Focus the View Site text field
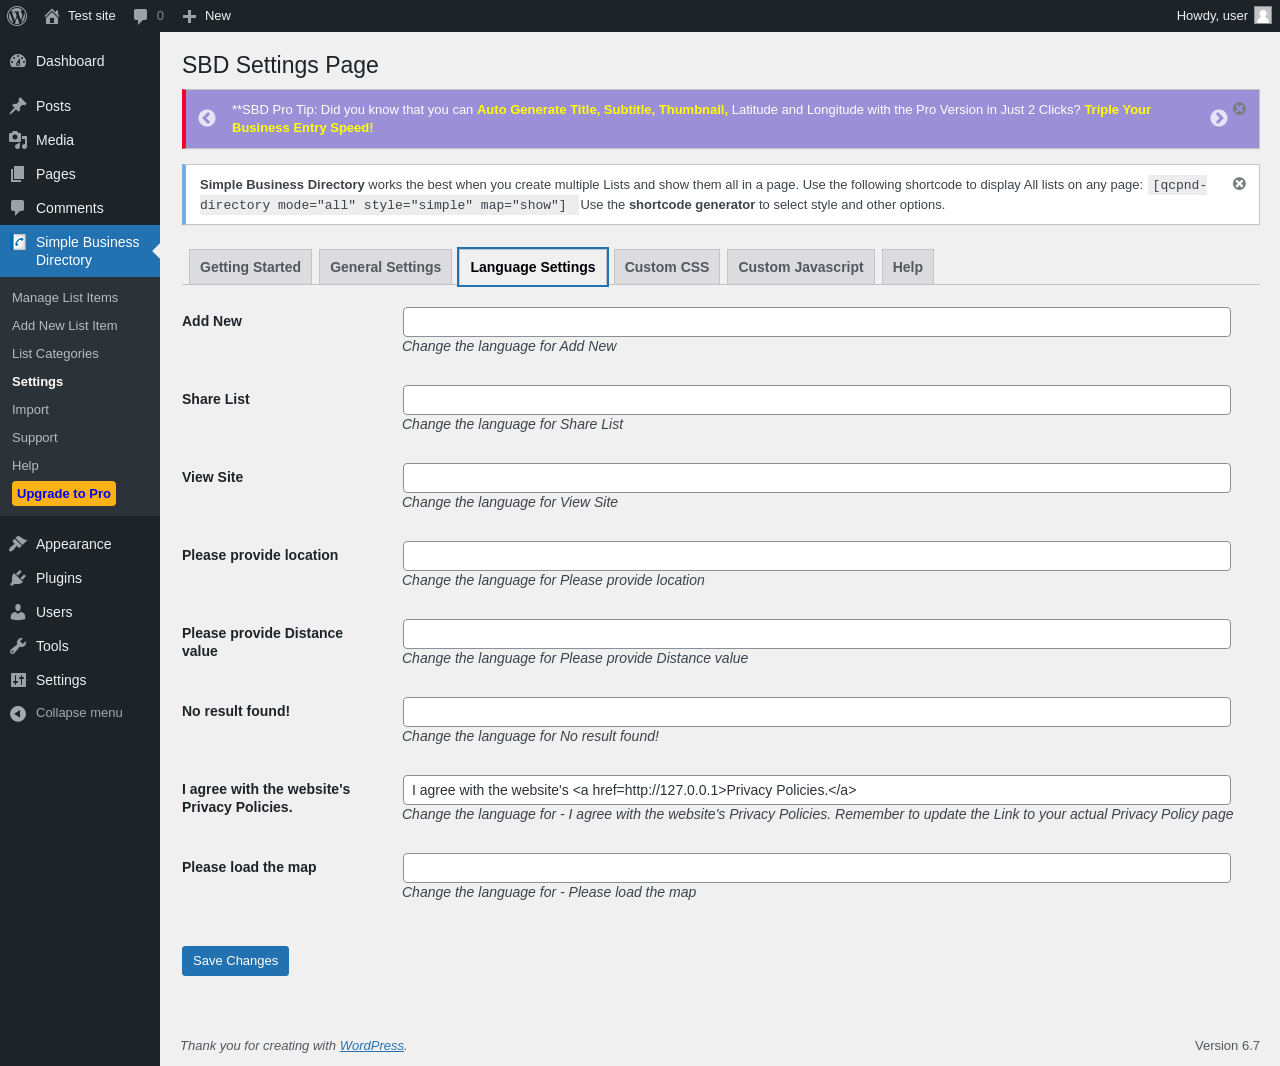Screen dimensions: 1280x1066 pos(817,478)
